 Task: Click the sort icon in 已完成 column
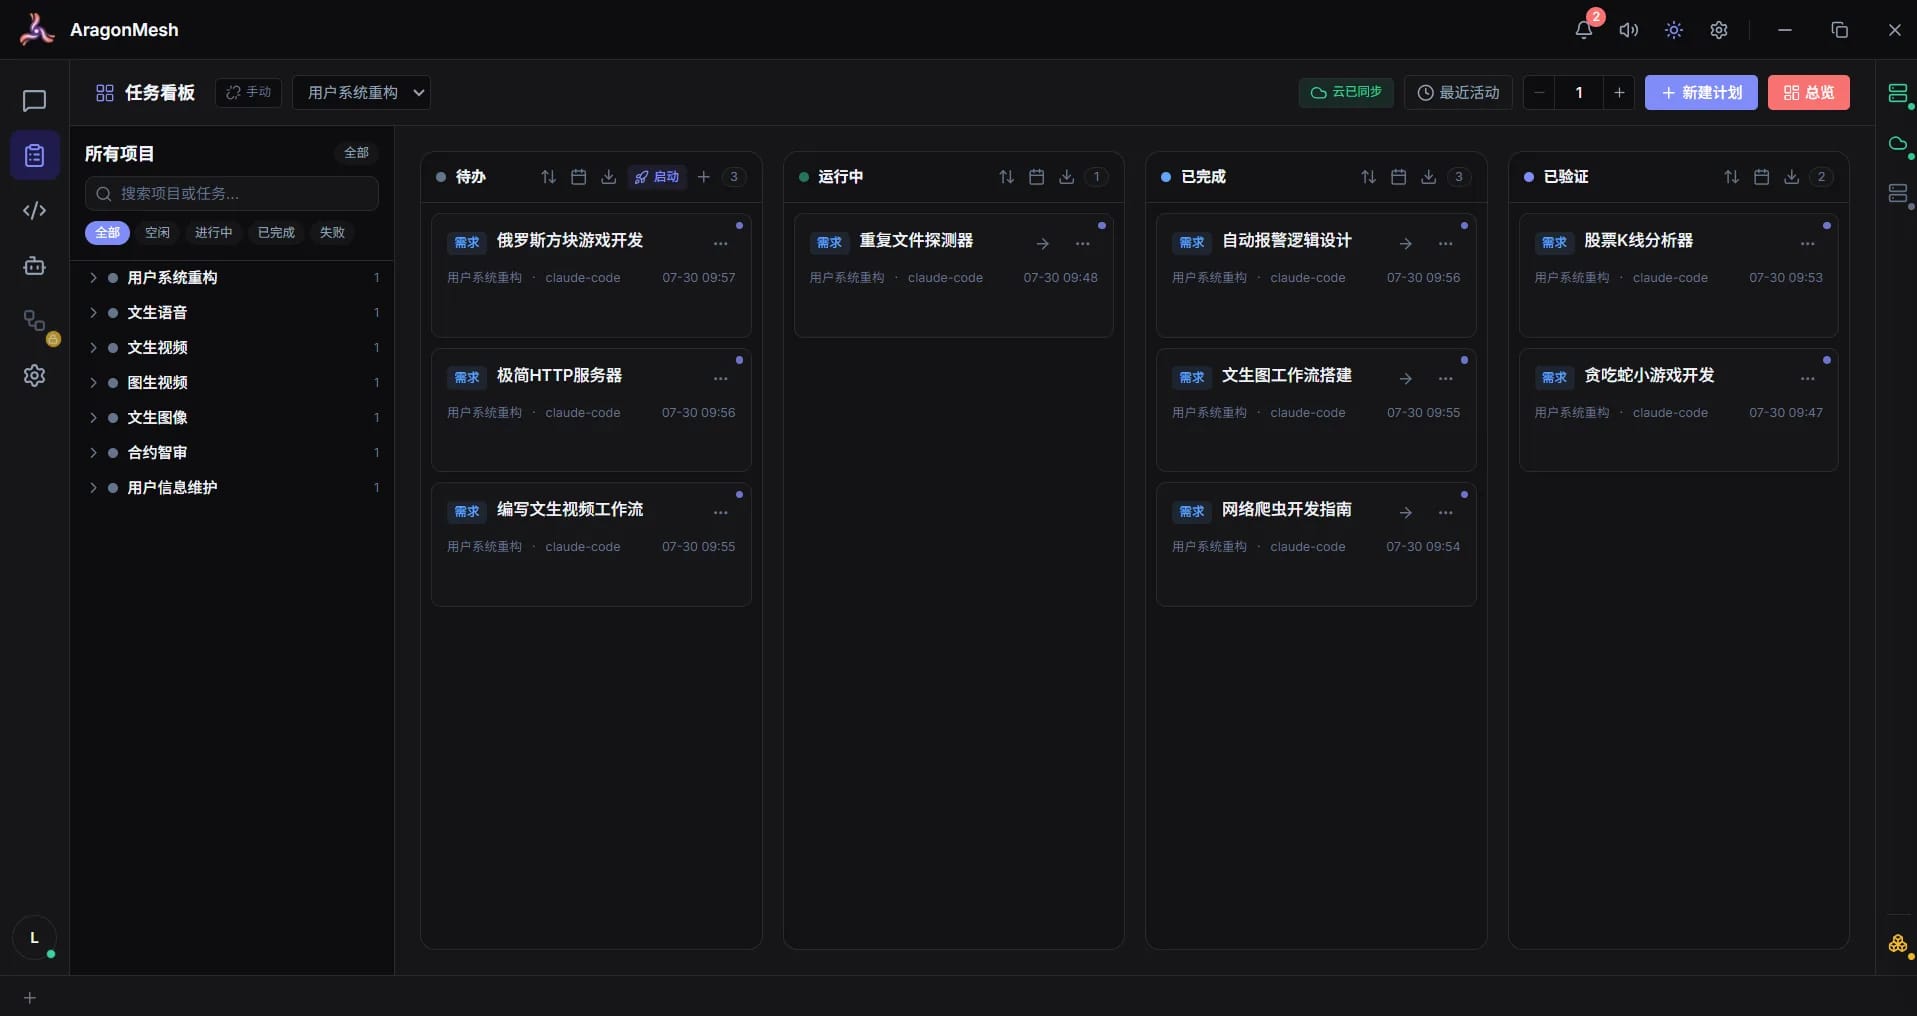tap(1368, 177)
